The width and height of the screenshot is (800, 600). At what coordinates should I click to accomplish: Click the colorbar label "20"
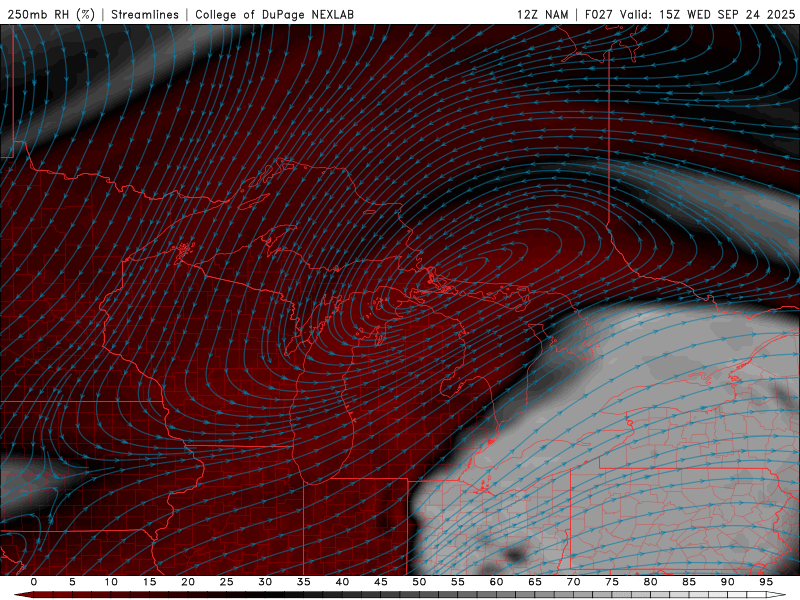click(188, 582)
